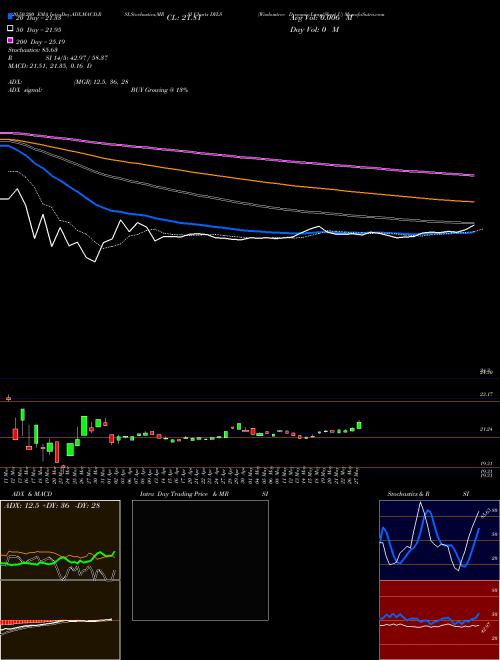Click the 'Avg Vol: 0.006 M' text
The width and height of the screenshot is (500, 660).
321,18
